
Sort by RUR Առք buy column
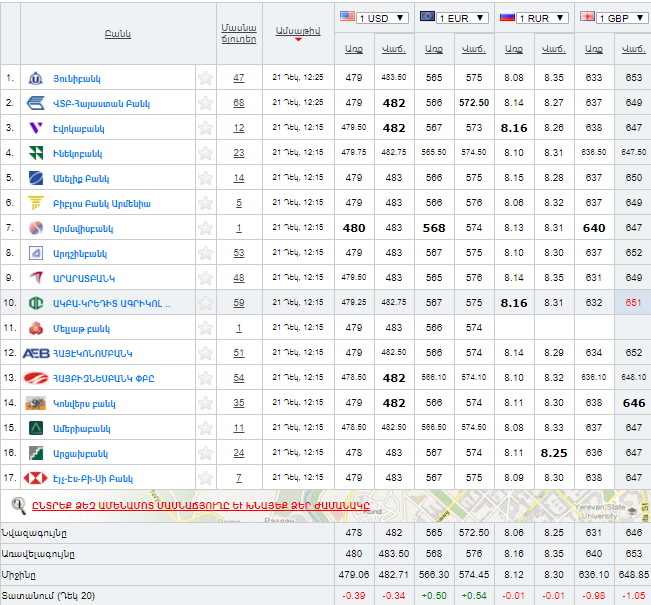tap(514, 49)
